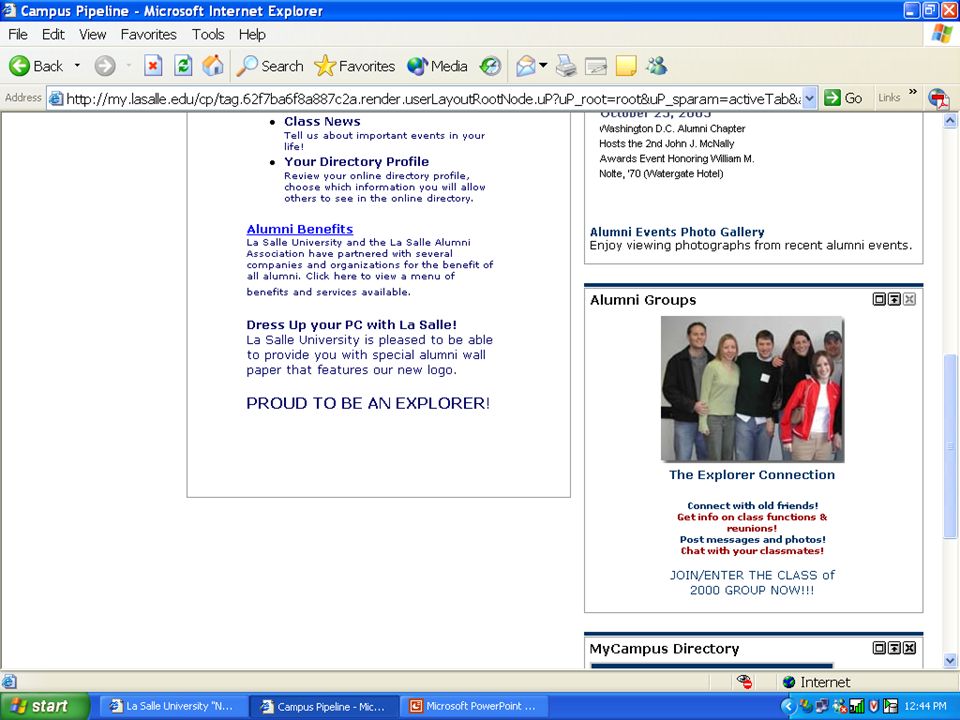The height and width of the screenshot is (720, 960).
Task: Launch the Messenger people icon
Action: [x=656, y=66]
